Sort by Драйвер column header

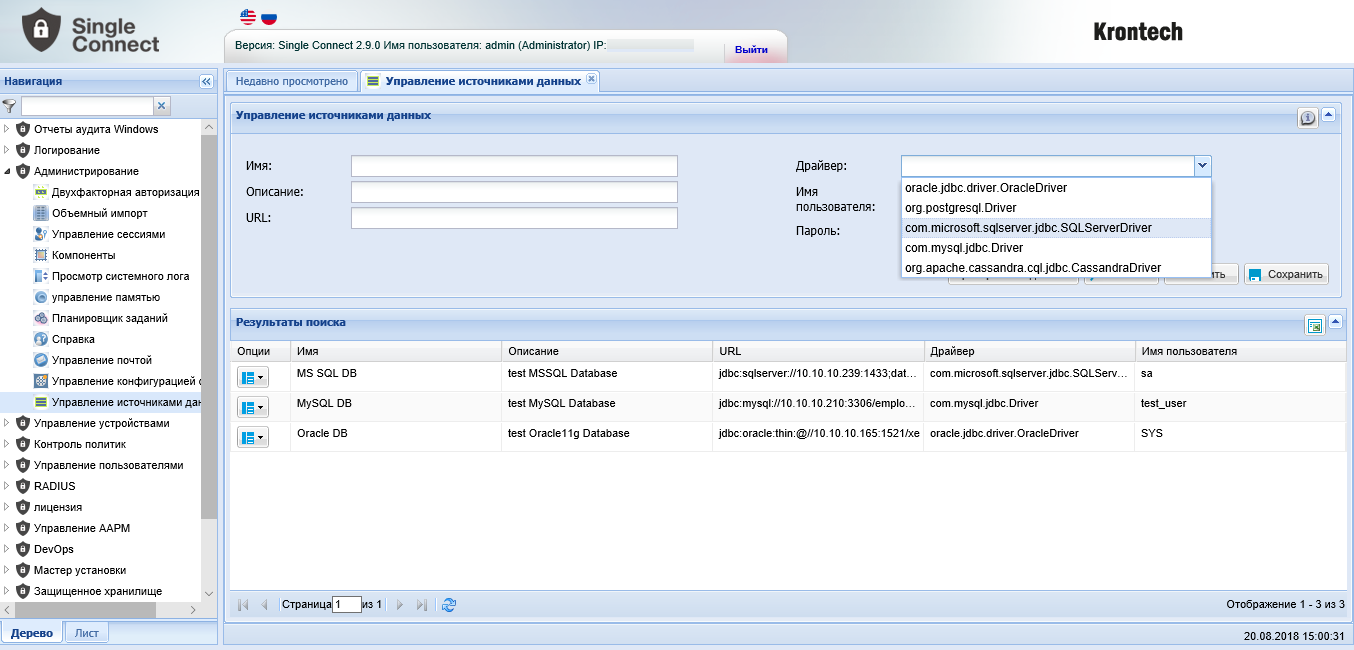pyautogui.click(x=1029, y=352)
